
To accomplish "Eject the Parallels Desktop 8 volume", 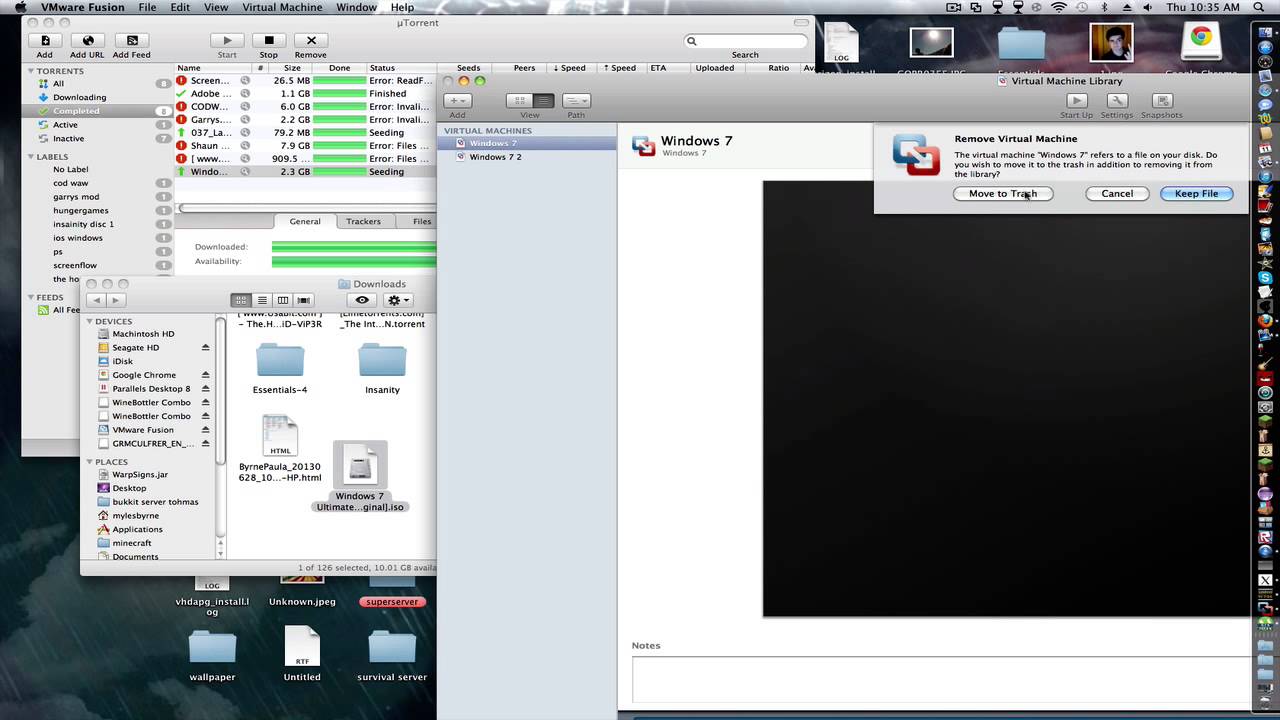I will click(206, 389).
